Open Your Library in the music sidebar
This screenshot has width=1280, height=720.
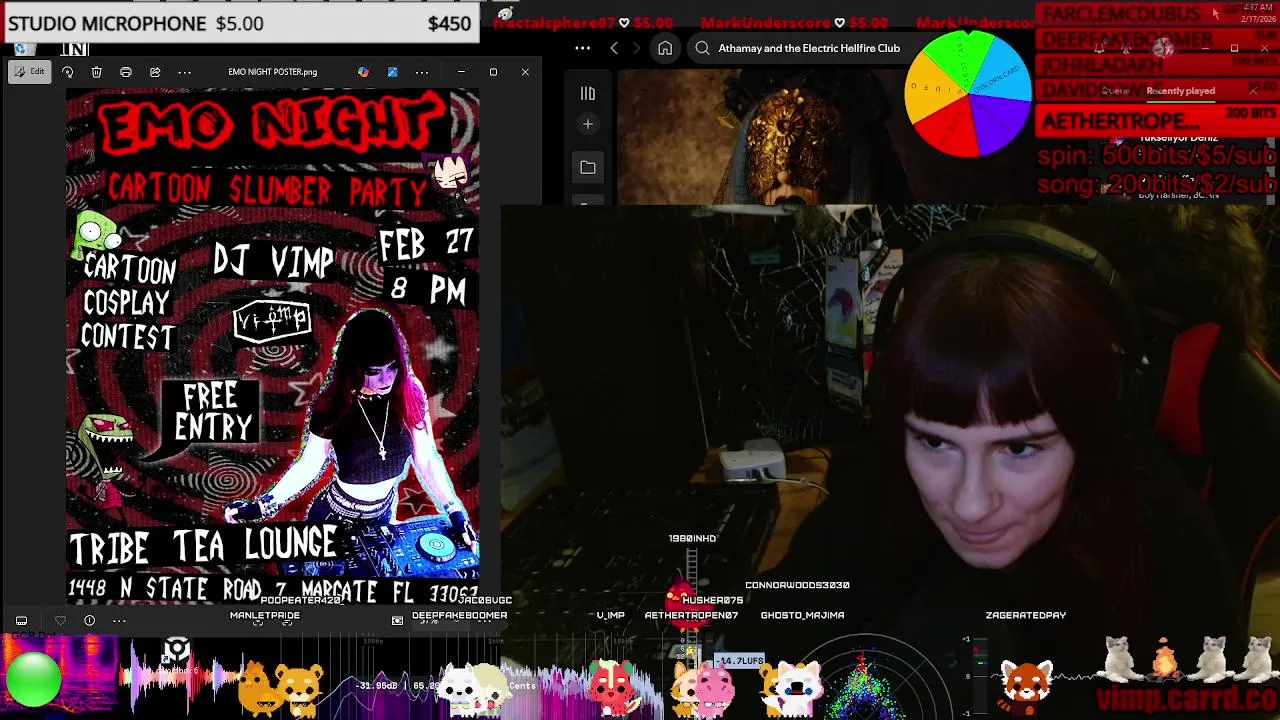[x=588, y=93]
